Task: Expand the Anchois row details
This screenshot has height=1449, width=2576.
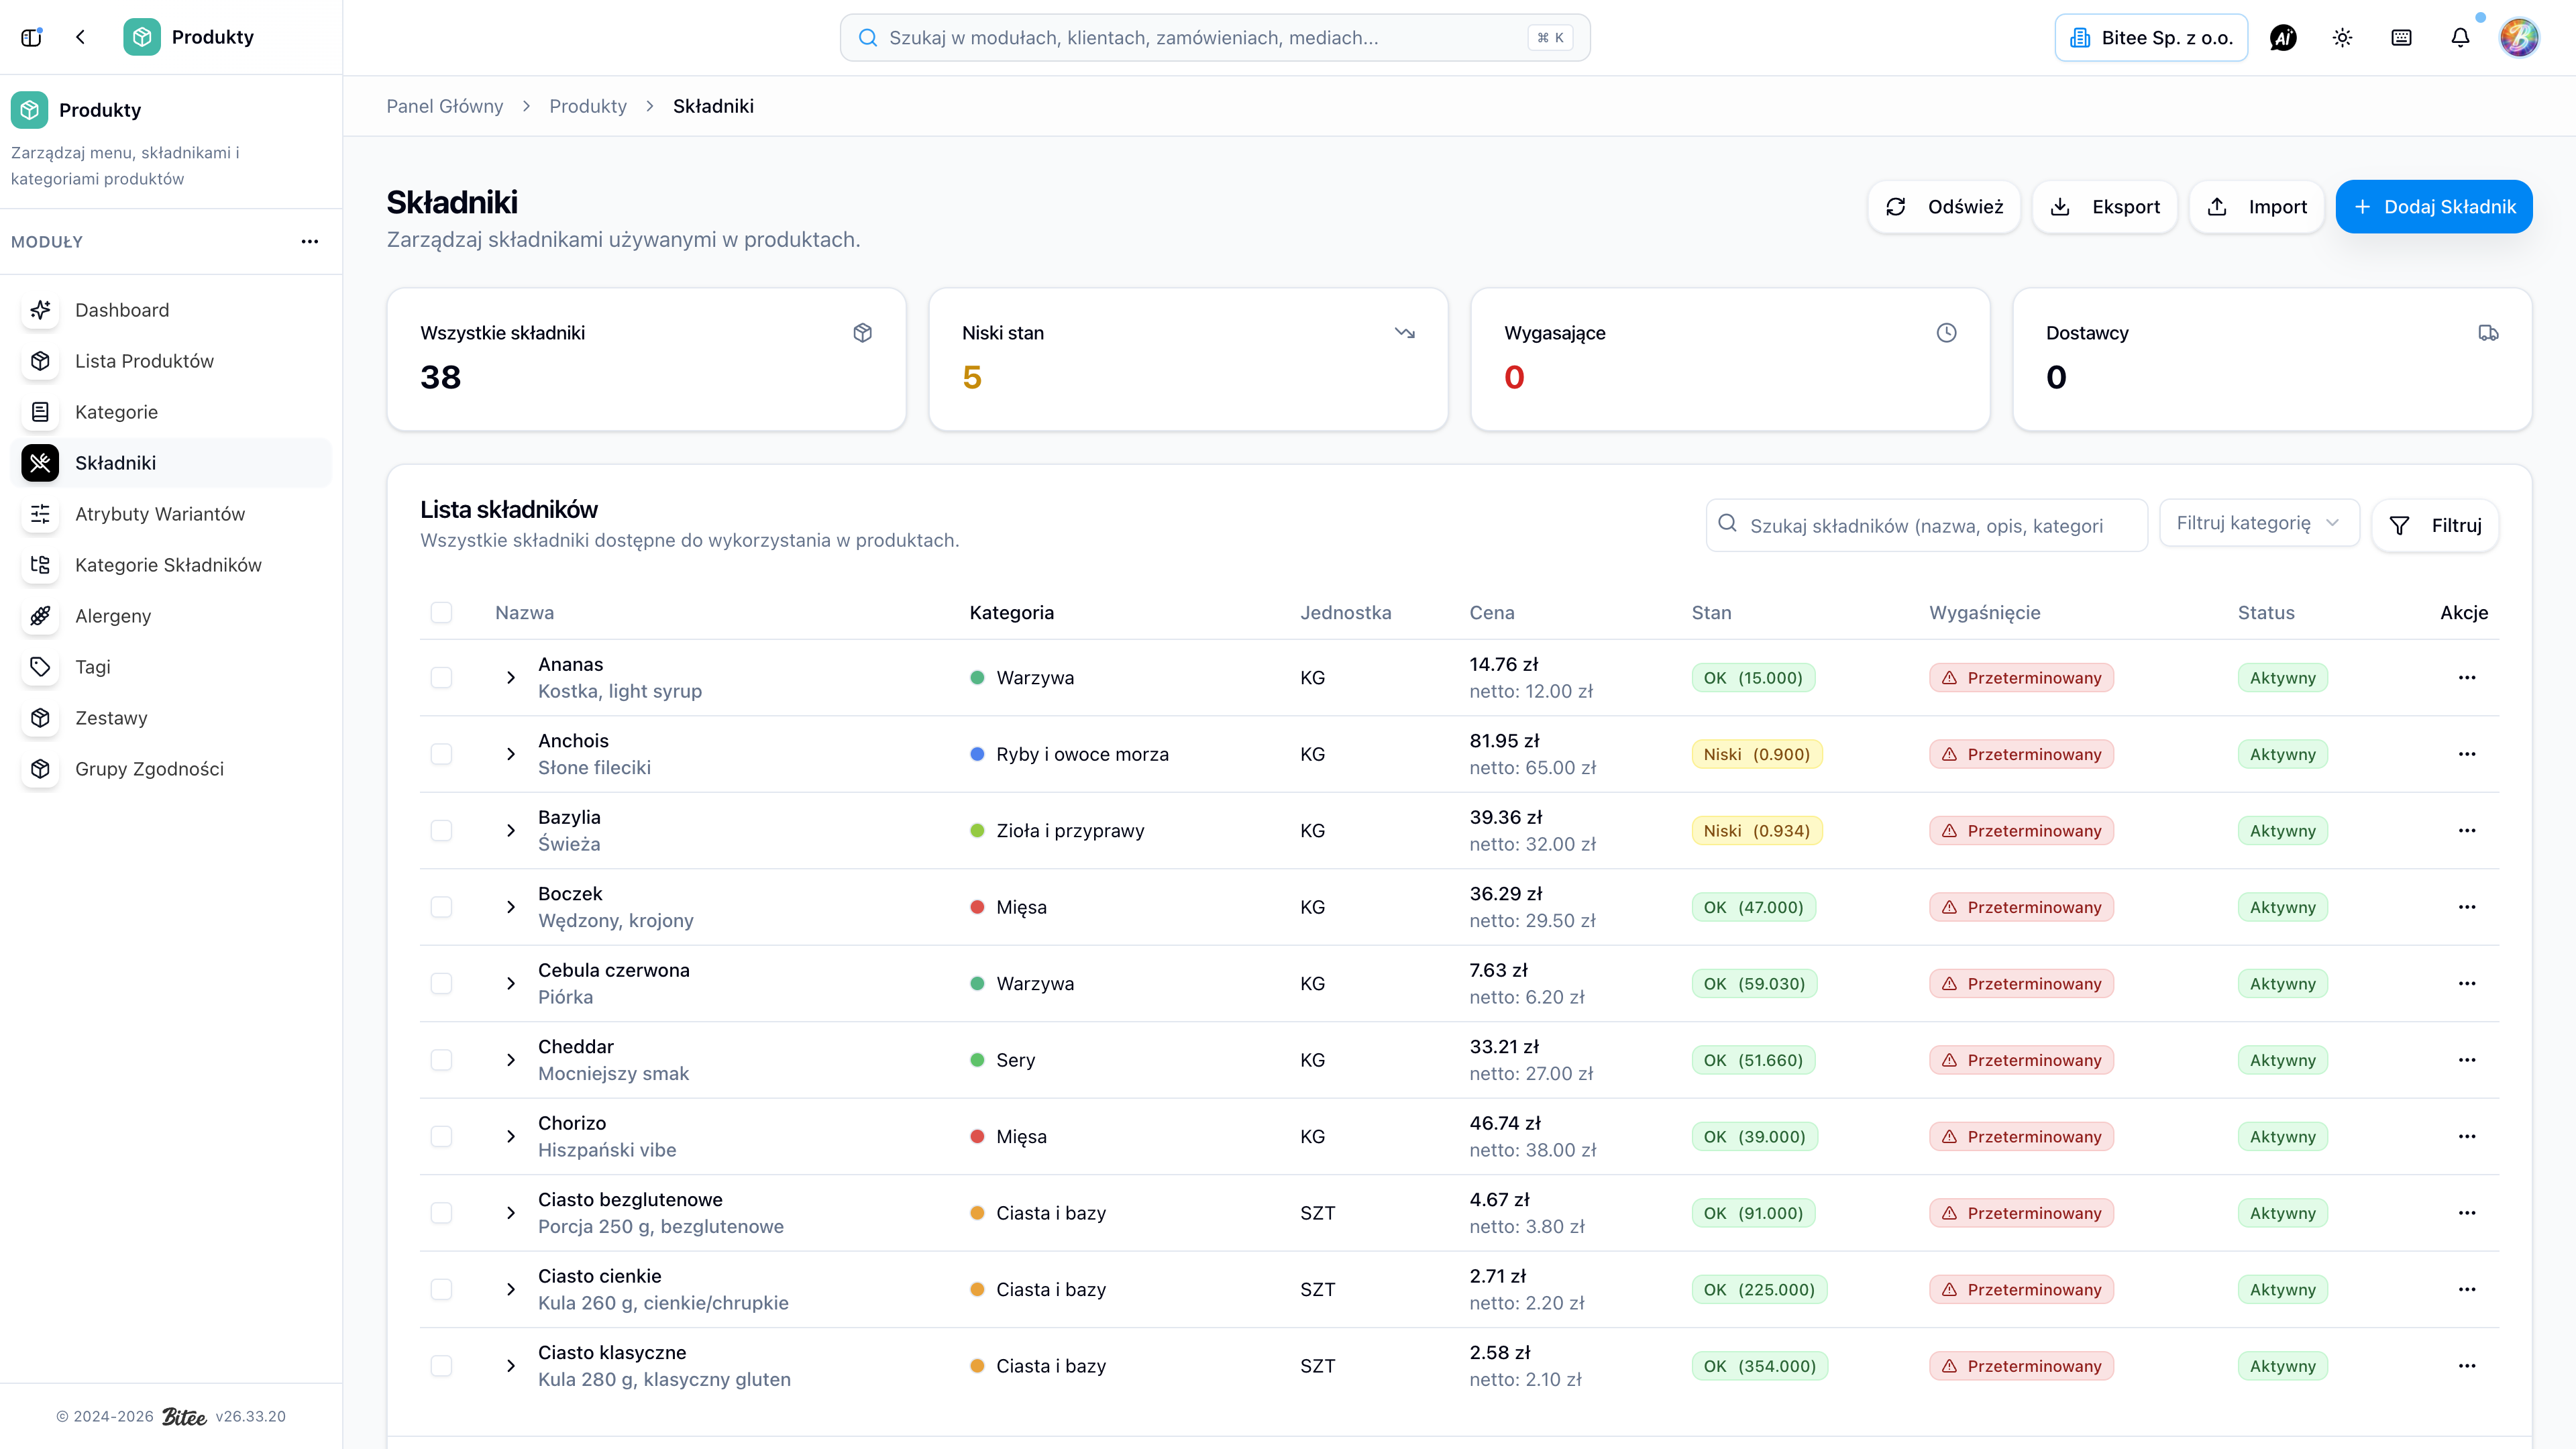Action: [511, 754]
